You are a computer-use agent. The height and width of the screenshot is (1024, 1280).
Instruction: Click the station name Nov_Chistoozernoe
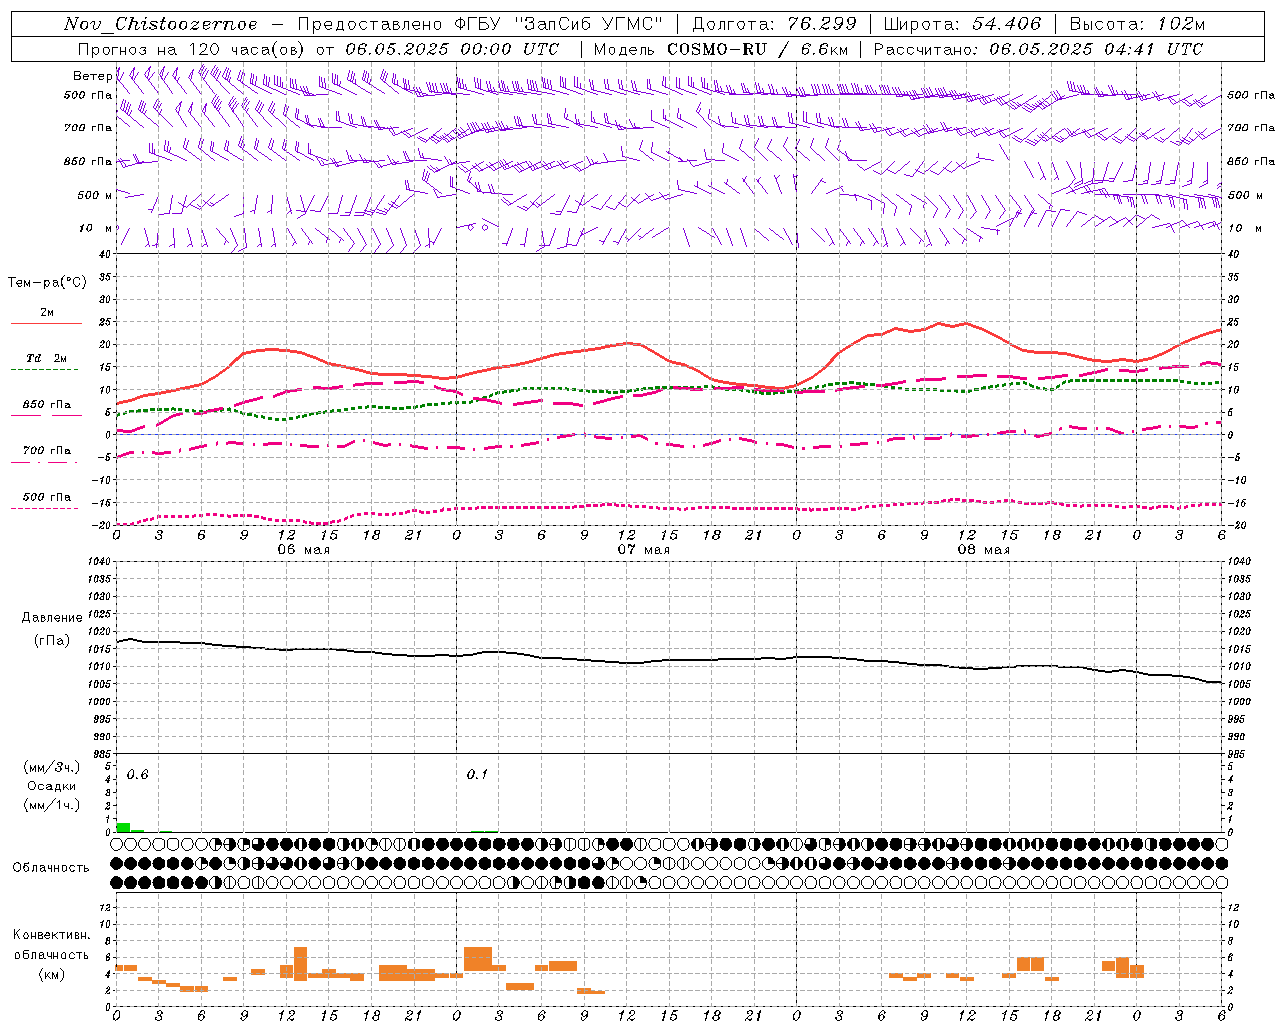tap(161, 24)
